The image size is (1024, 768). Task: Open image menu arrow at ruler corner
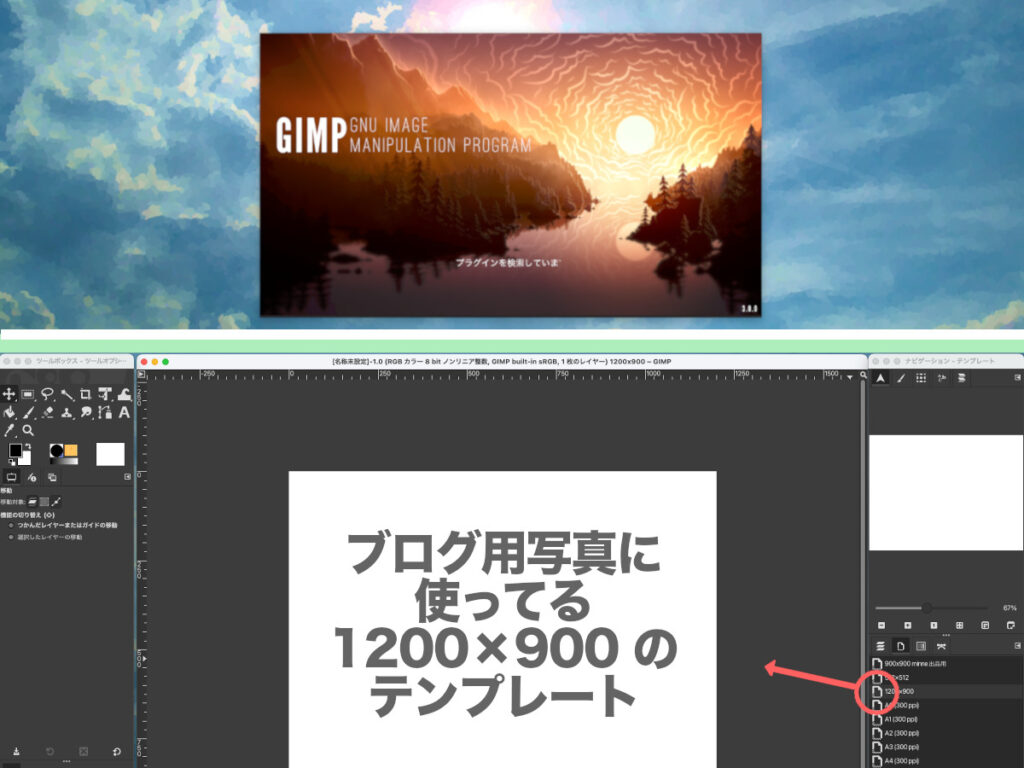[141, 375]
